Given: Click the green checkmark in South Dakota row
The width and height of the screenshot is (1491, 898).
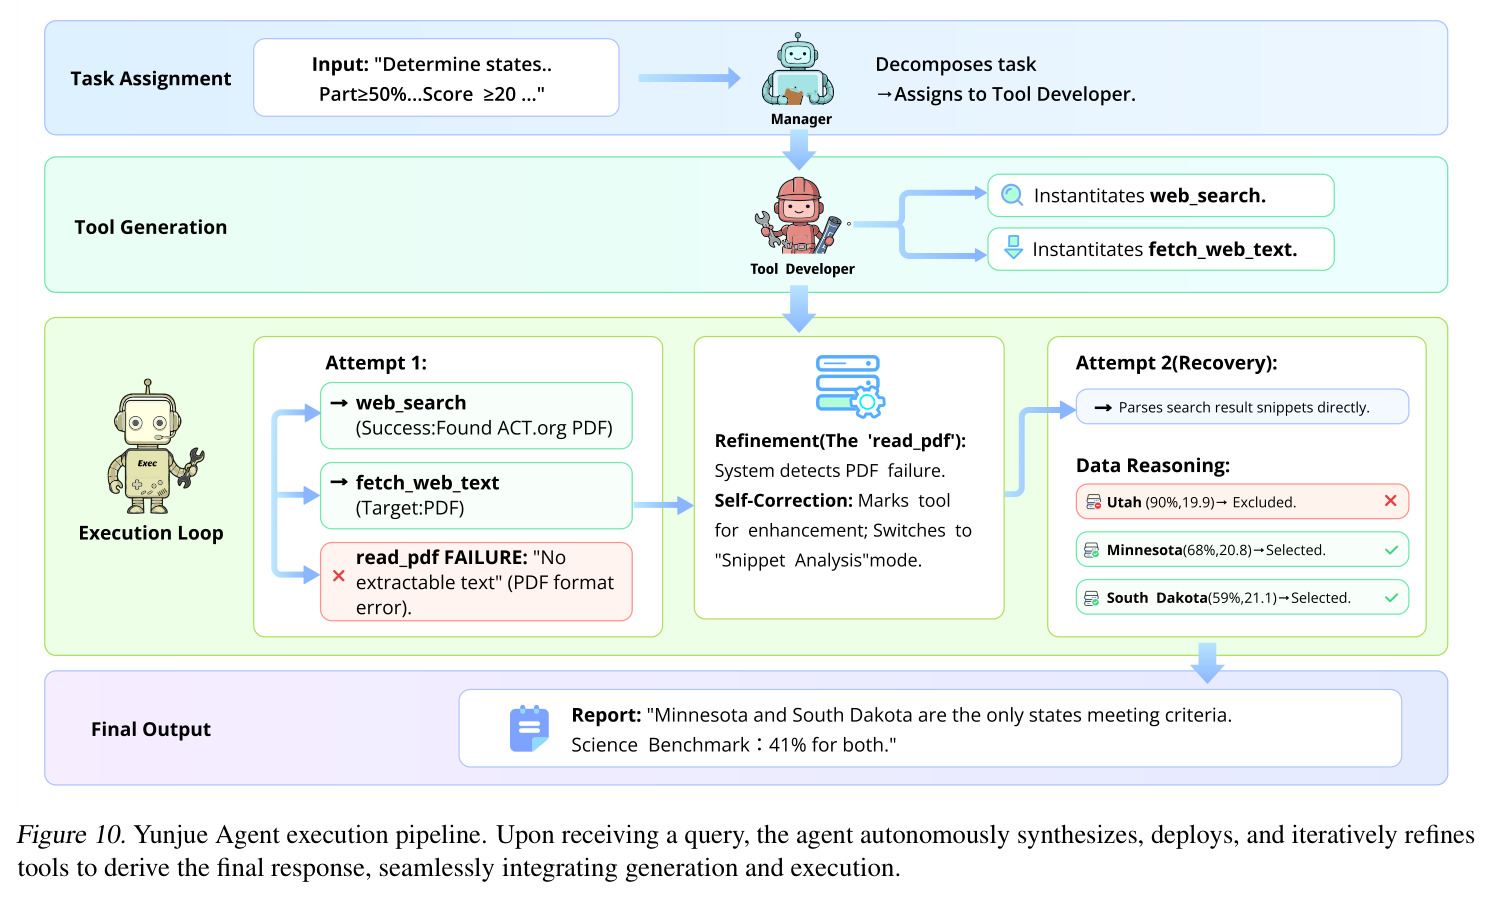Looking at the screenshot, I should coord(1391,598).
